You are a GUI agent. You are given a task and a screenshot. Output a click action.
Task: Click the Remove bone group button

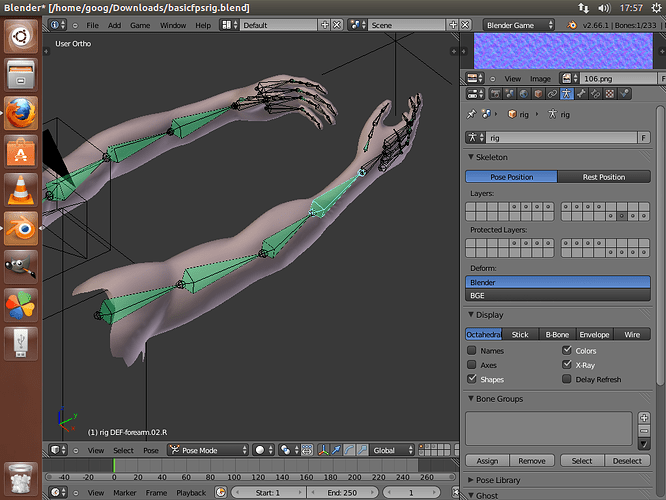point(532,460)
